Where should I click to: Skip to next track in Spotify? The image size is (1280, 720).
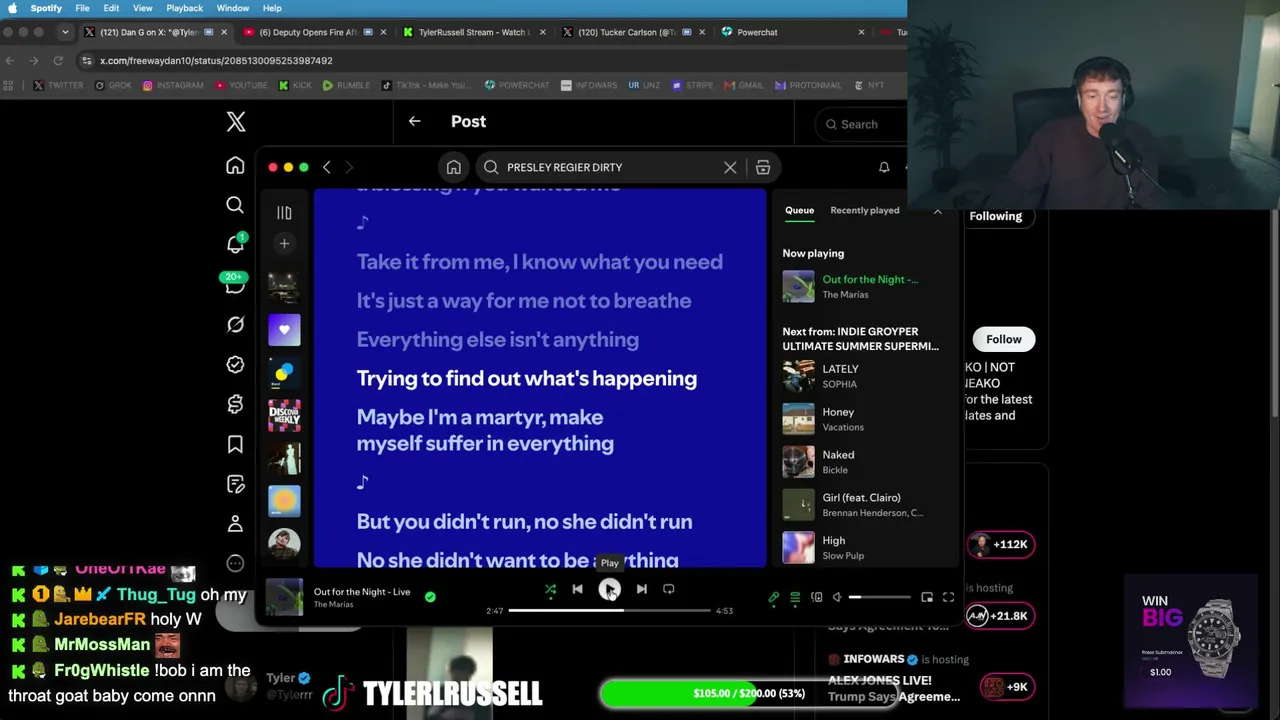[x=641, y=590]
